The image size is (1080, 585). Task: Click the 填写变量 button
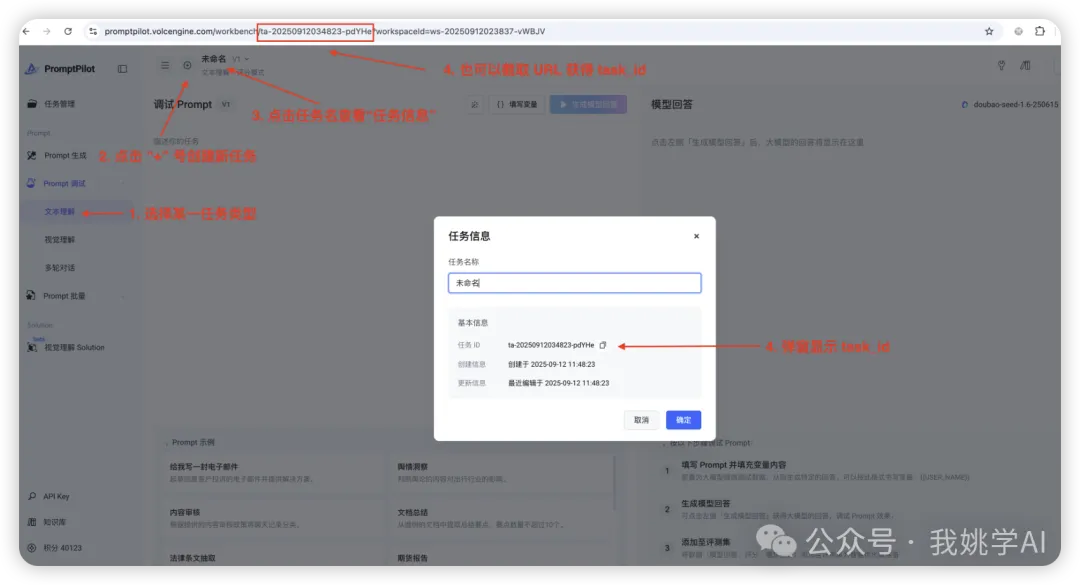click(517, 105)
